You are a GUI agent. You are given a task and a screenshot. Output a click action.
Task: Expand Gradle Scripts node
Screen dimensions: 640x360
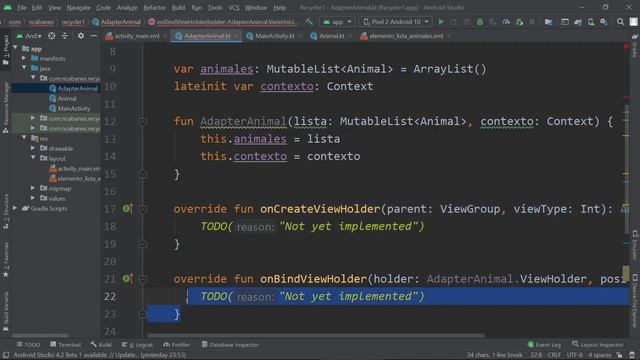pos(15,208)
